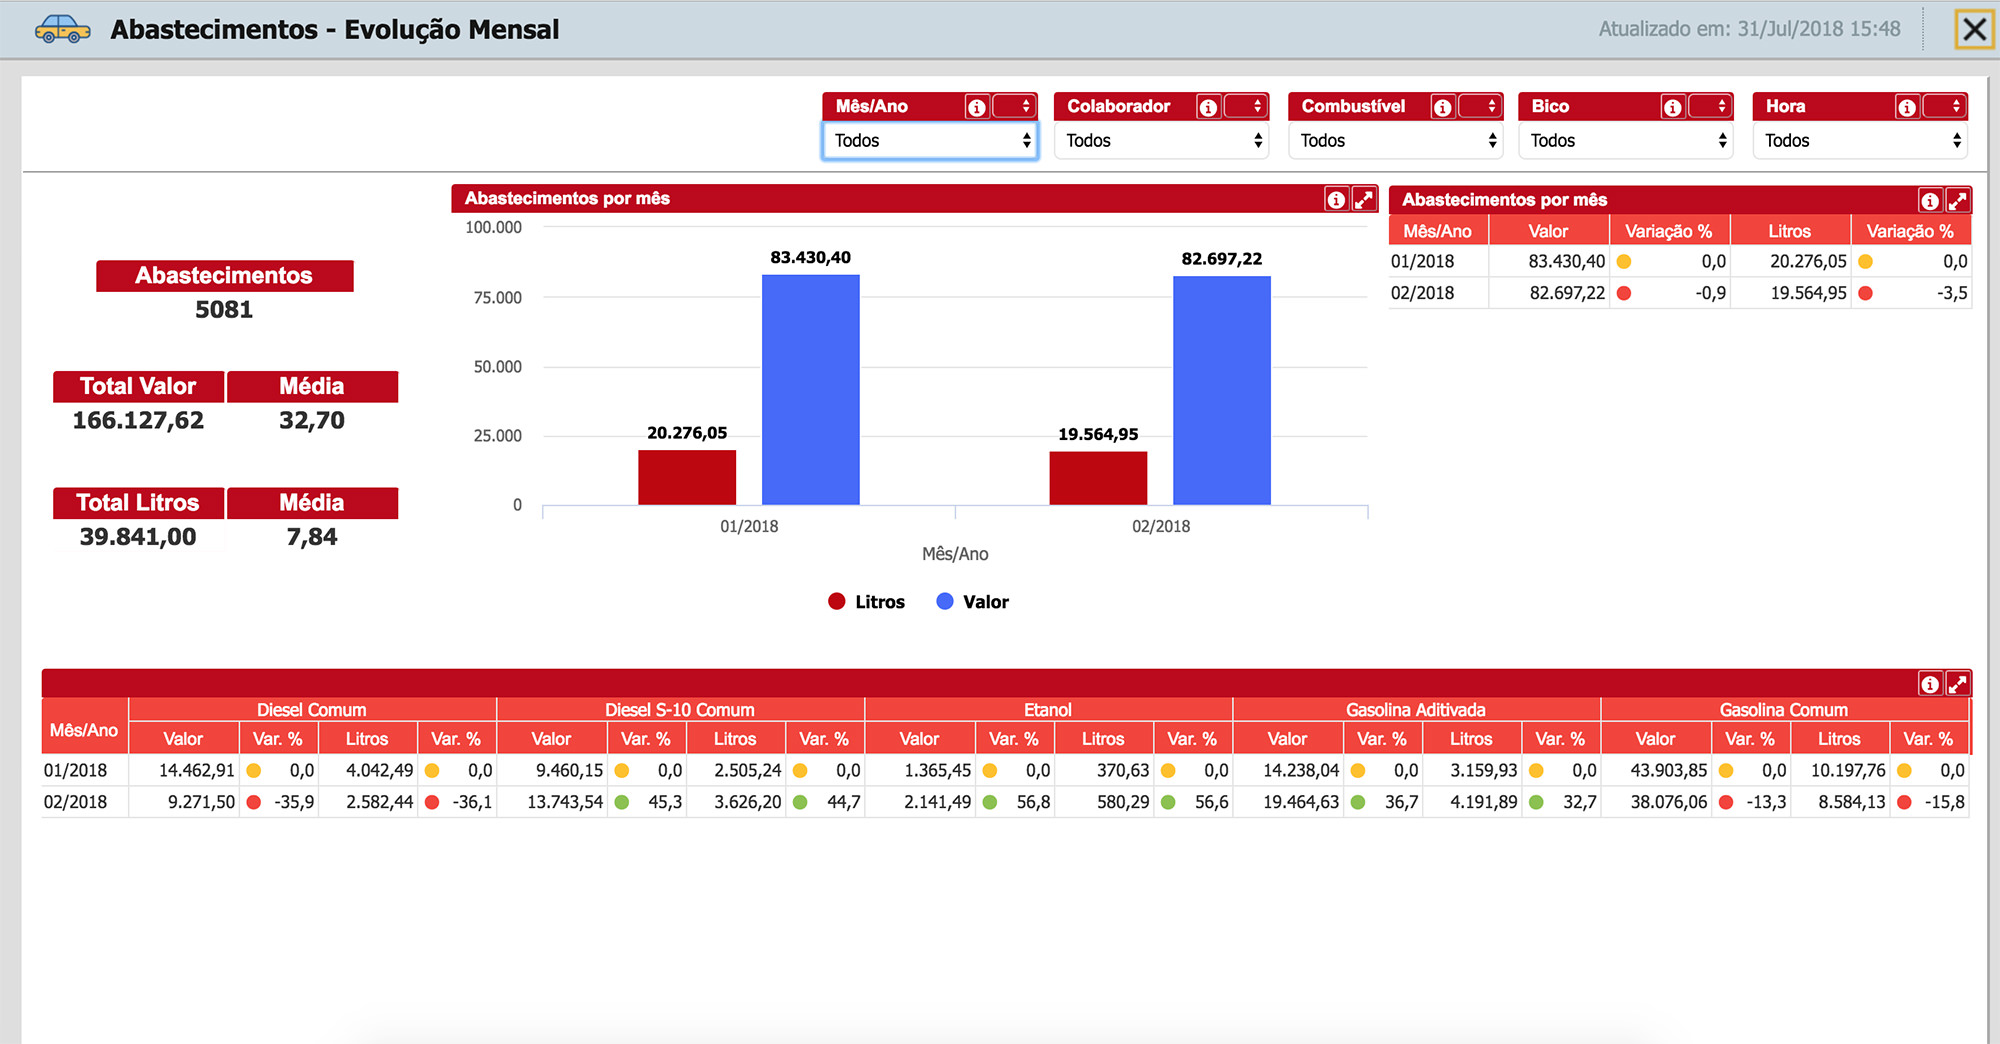
Task: Open the Mês/Ano Todos dropdown
Action: pos(930,141)
